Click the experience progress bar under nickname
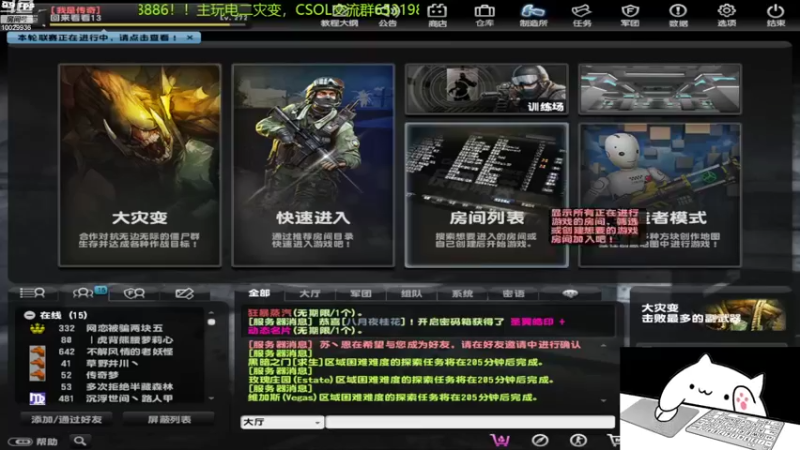The height and width of the screenshot is (450, 800). 148,24
